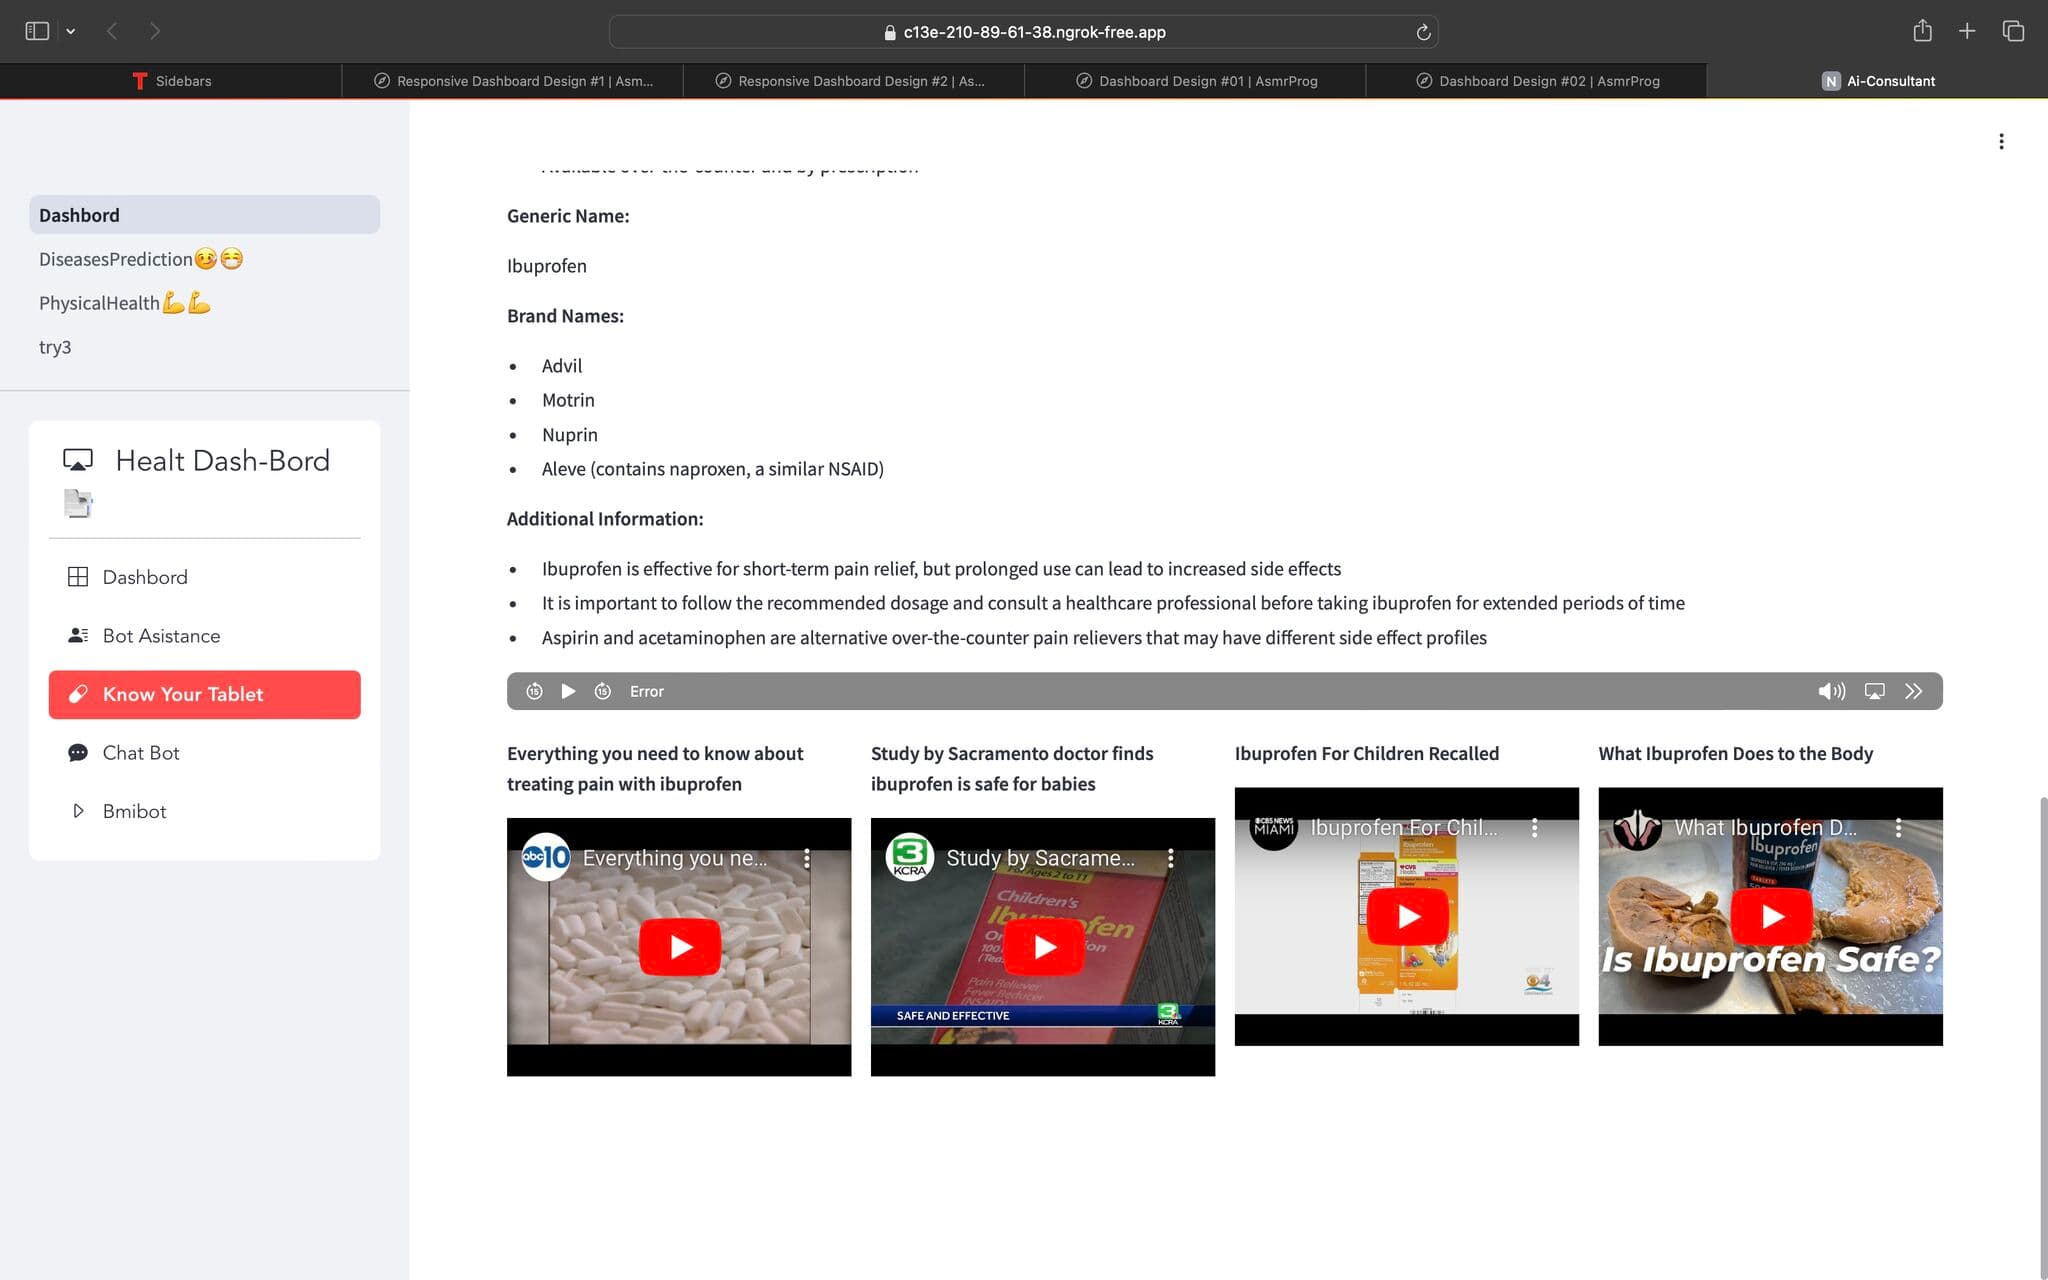Viewport: 2048px width, 1280px height.
Task: Click the Bmibot play triangle icon
Action: click(78, 811)
